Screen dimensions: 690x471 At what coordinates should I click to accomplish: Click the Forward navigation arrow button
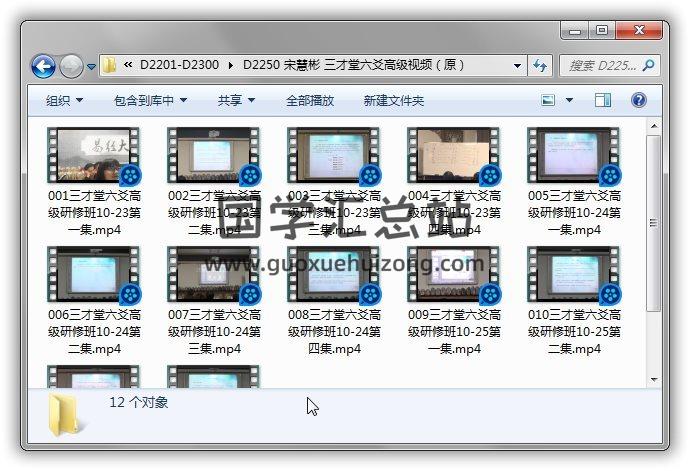(x=71, y=67)
